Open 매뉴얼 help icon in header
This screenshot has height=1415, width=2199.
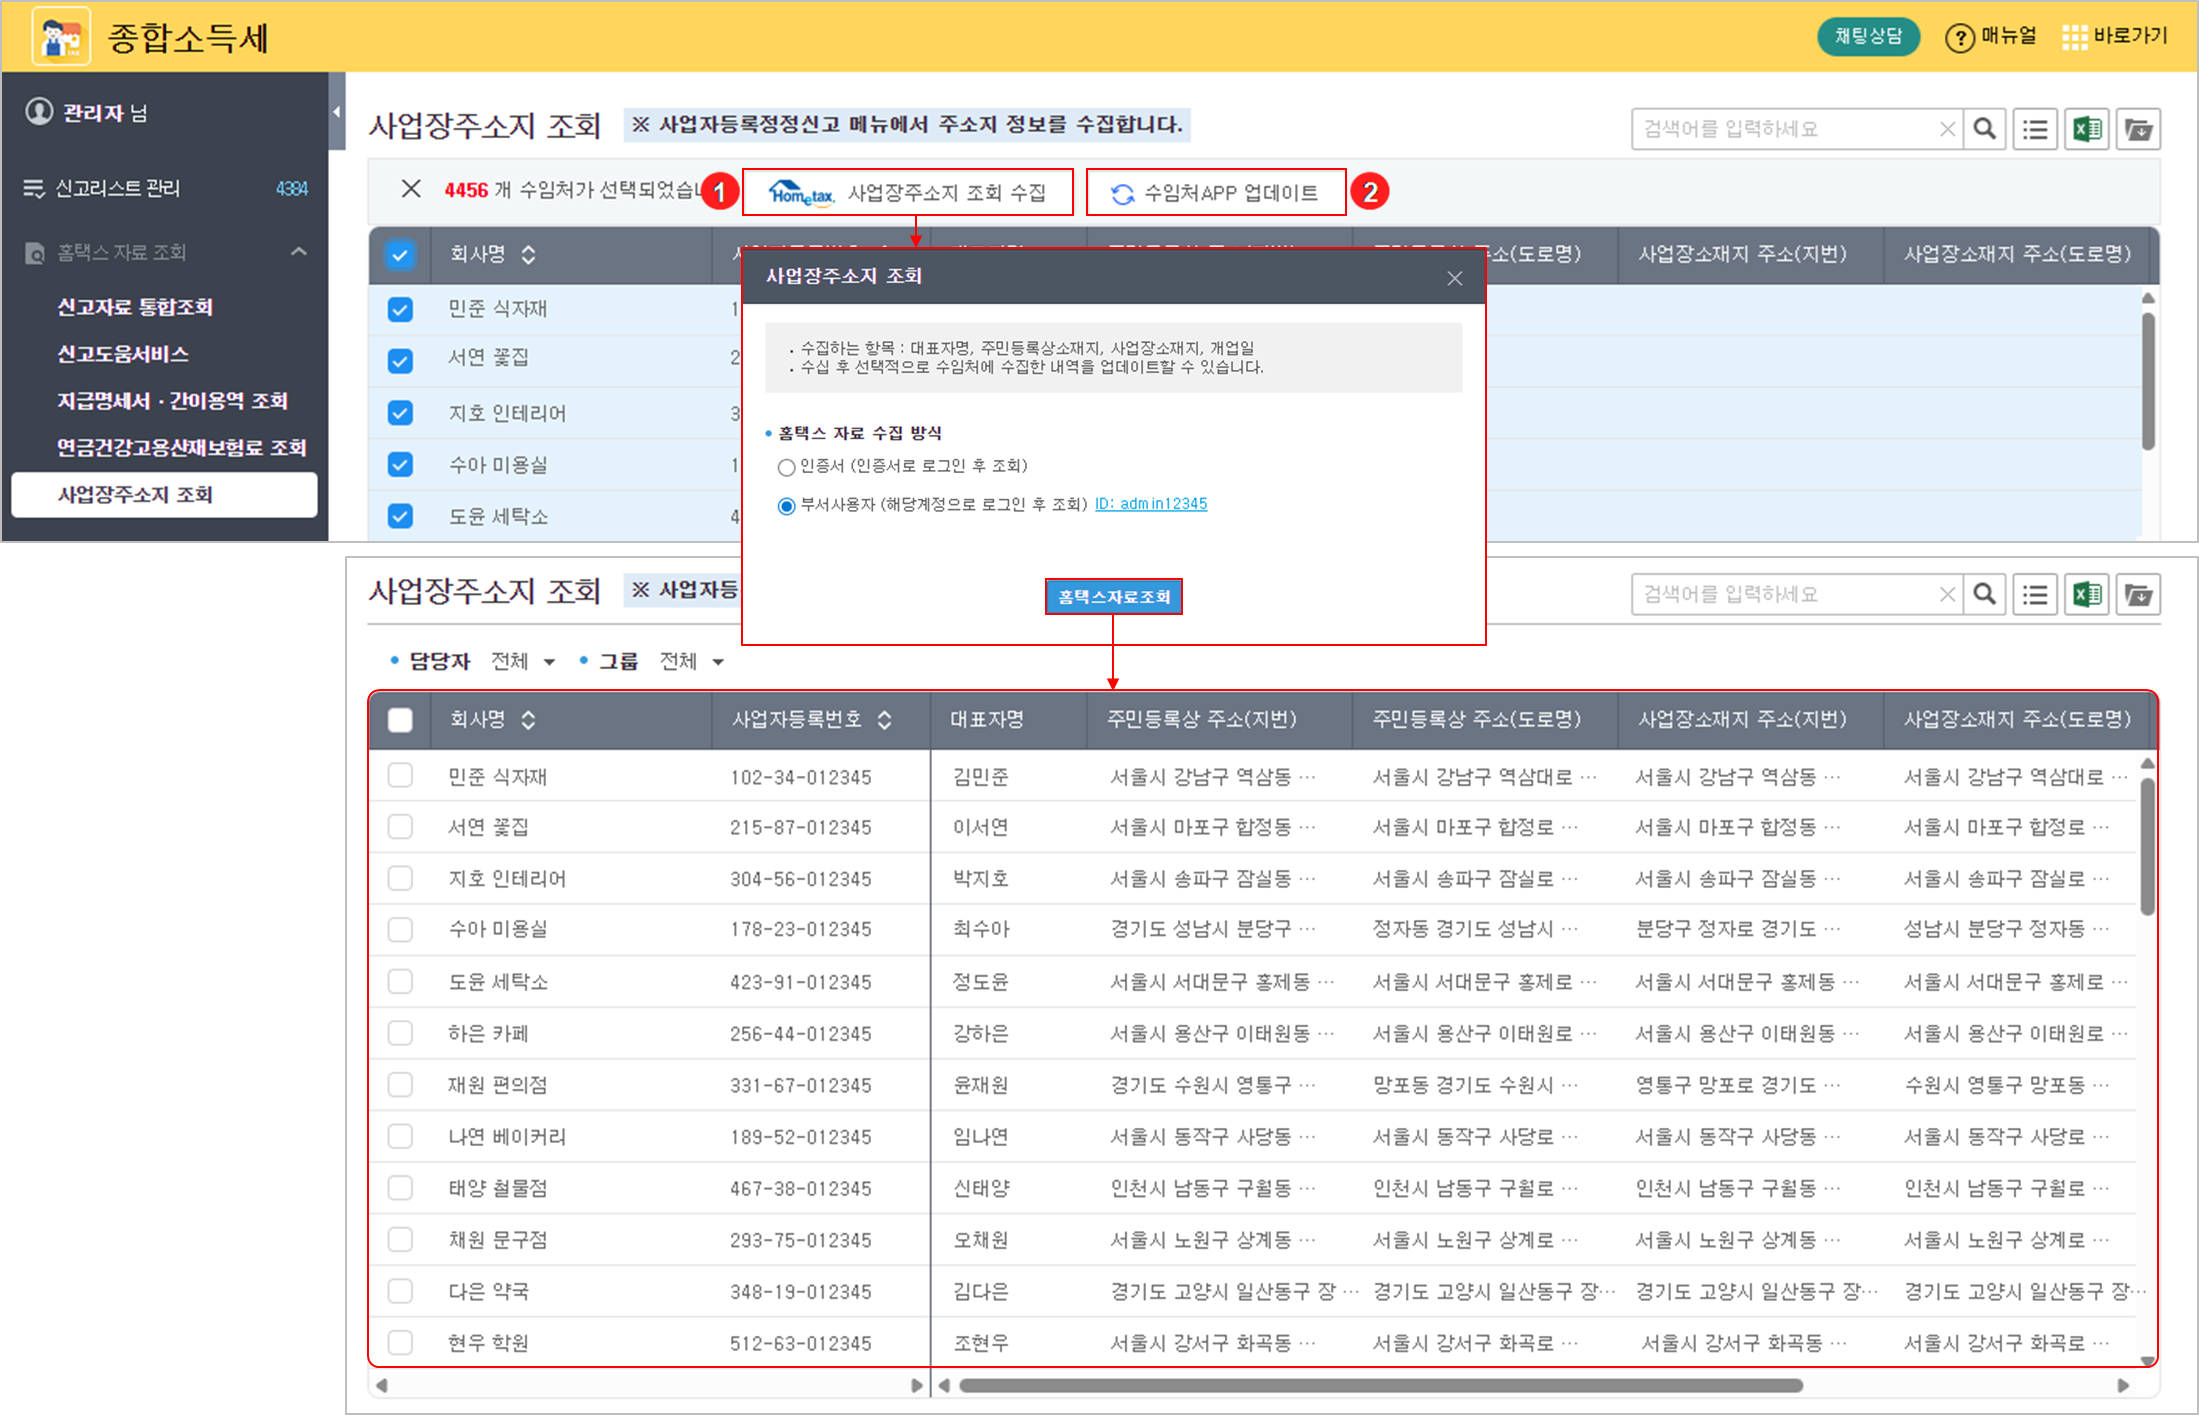coord(1959,38)
